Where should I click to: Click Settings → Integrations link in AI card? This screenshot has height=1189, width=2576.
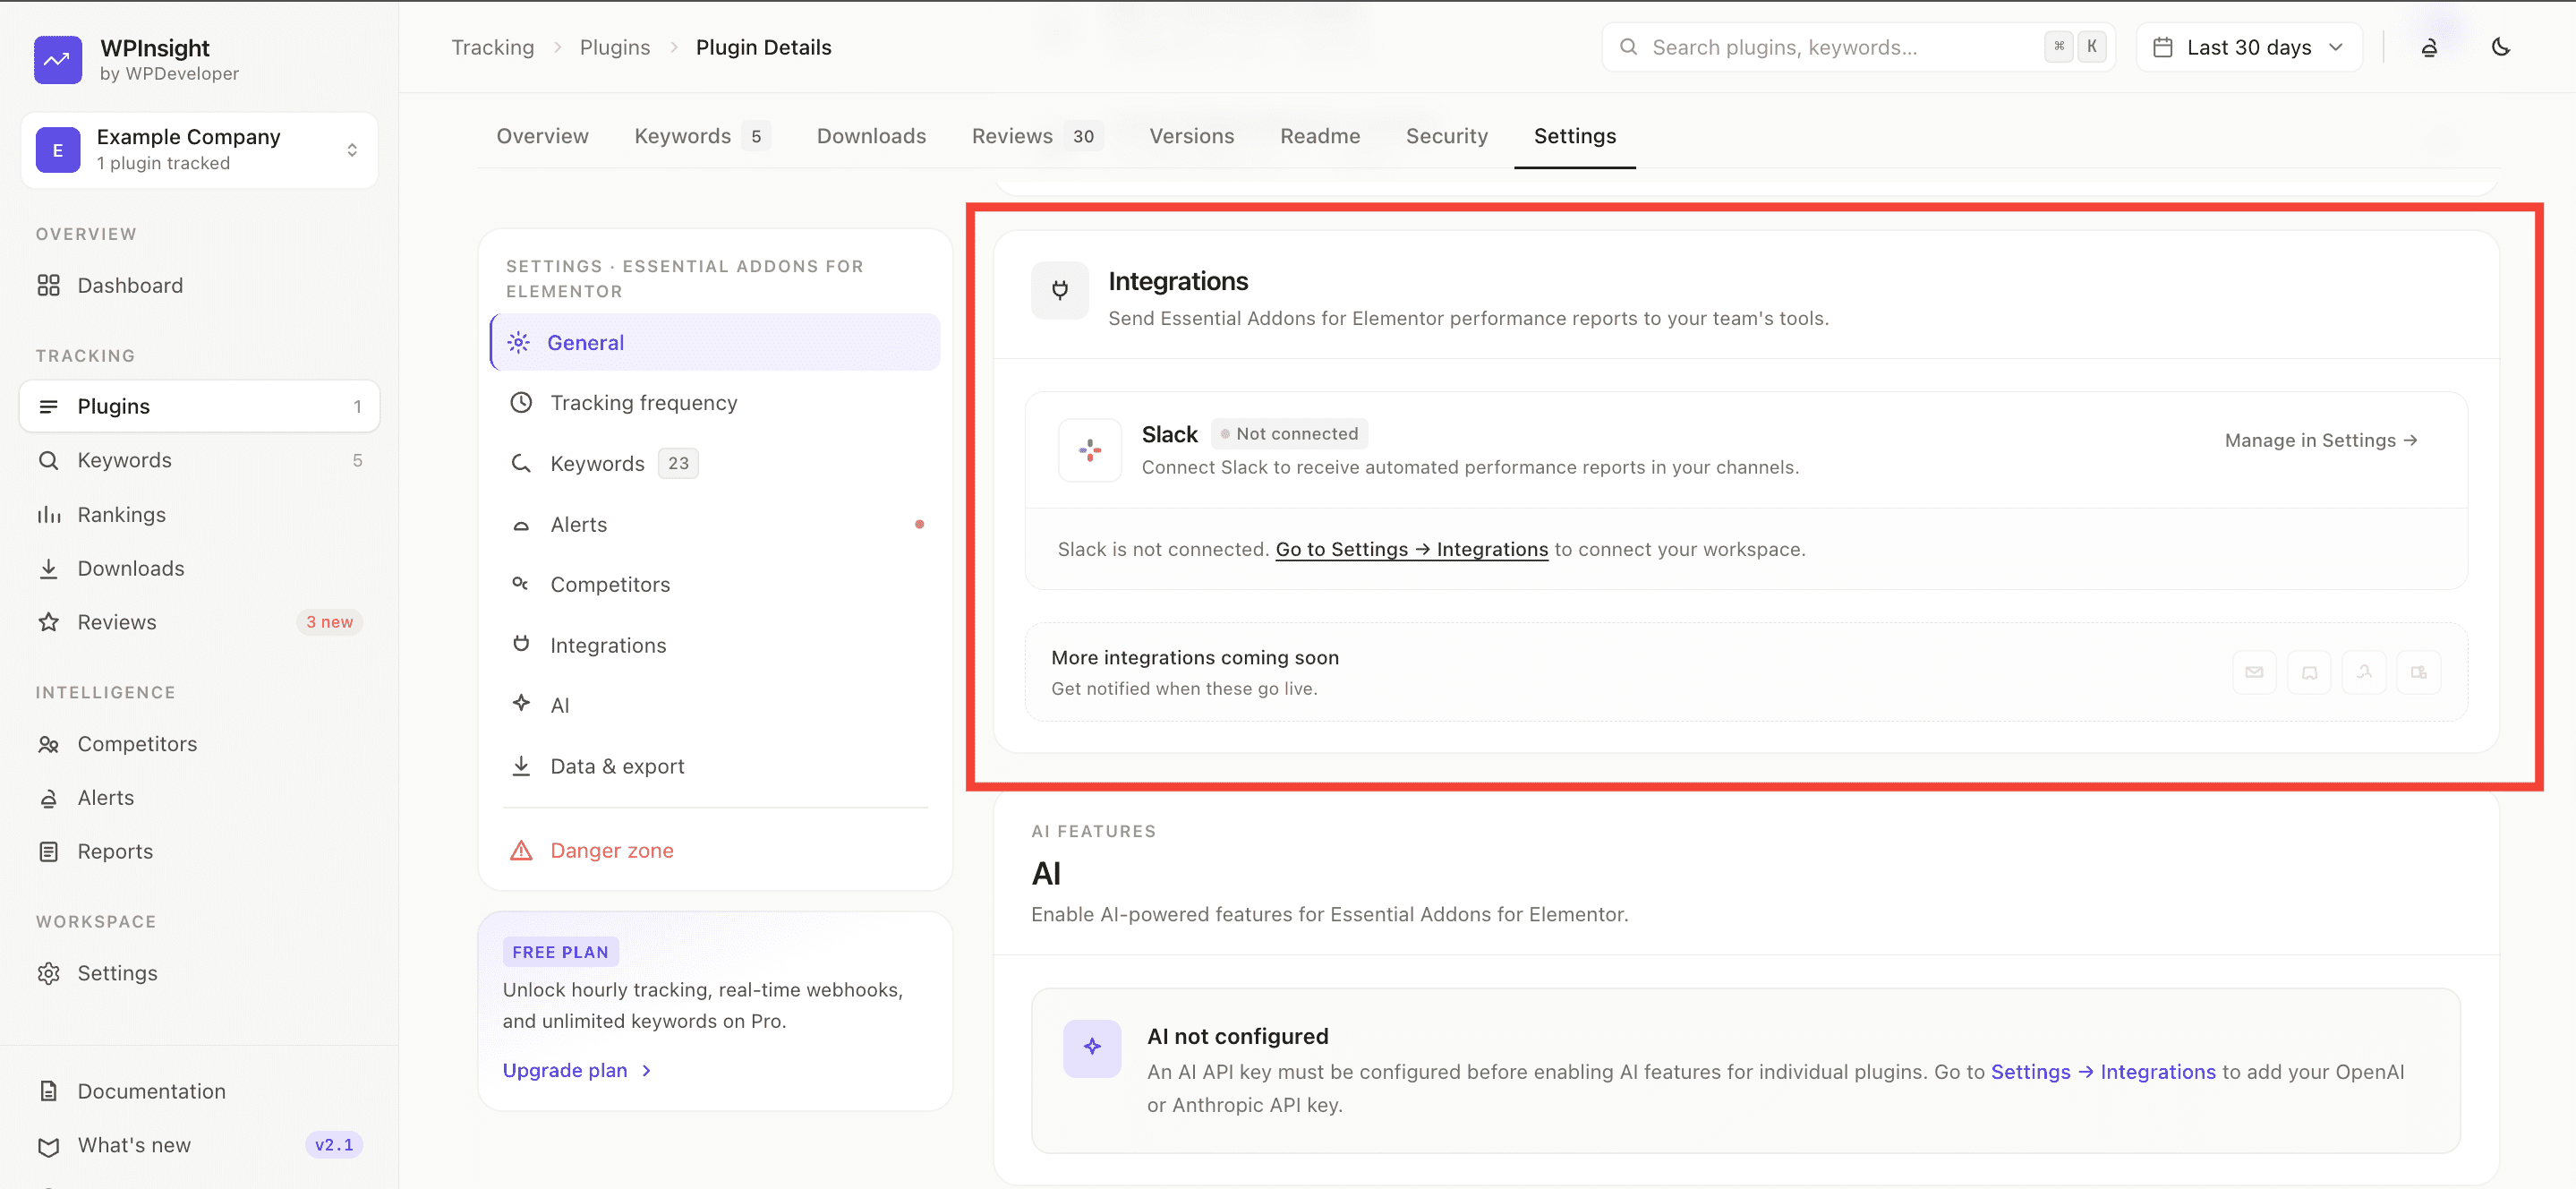tap(2103, 1071)
